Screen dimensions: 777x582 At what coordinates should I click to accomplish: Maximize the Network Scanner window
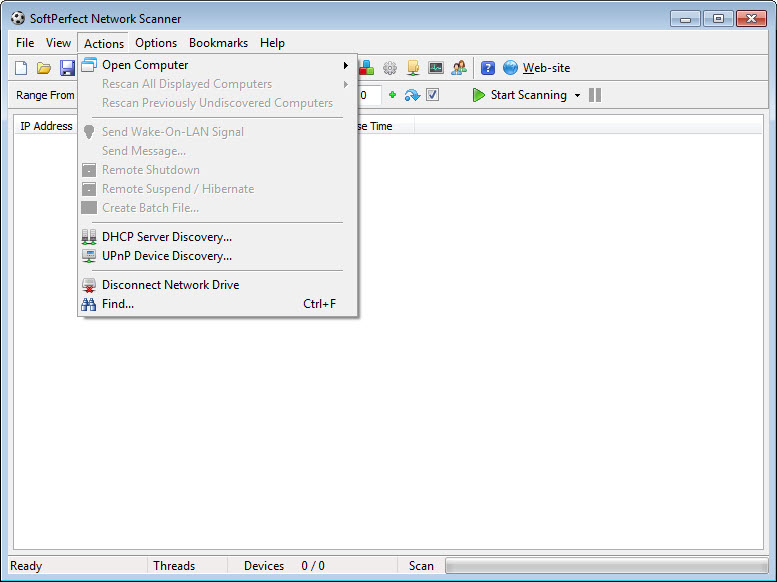point(718,19)
